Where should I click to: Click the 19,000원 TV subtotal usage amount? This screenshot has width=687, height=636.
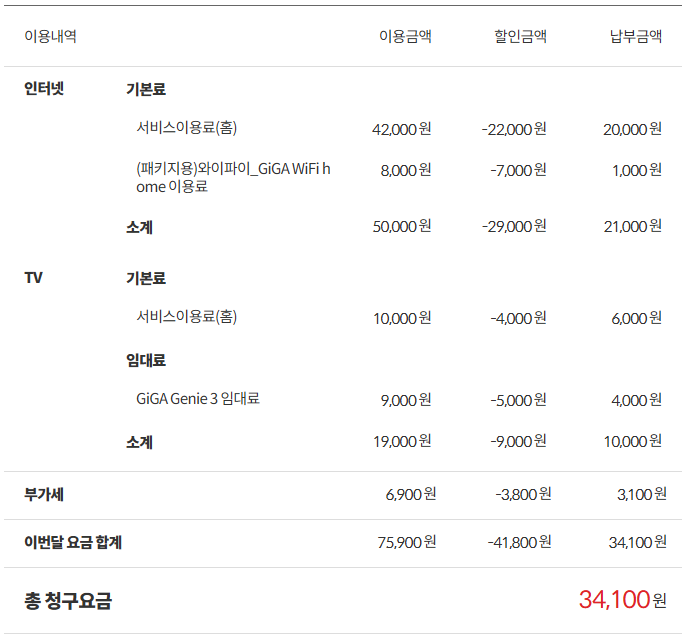[401, 441]
